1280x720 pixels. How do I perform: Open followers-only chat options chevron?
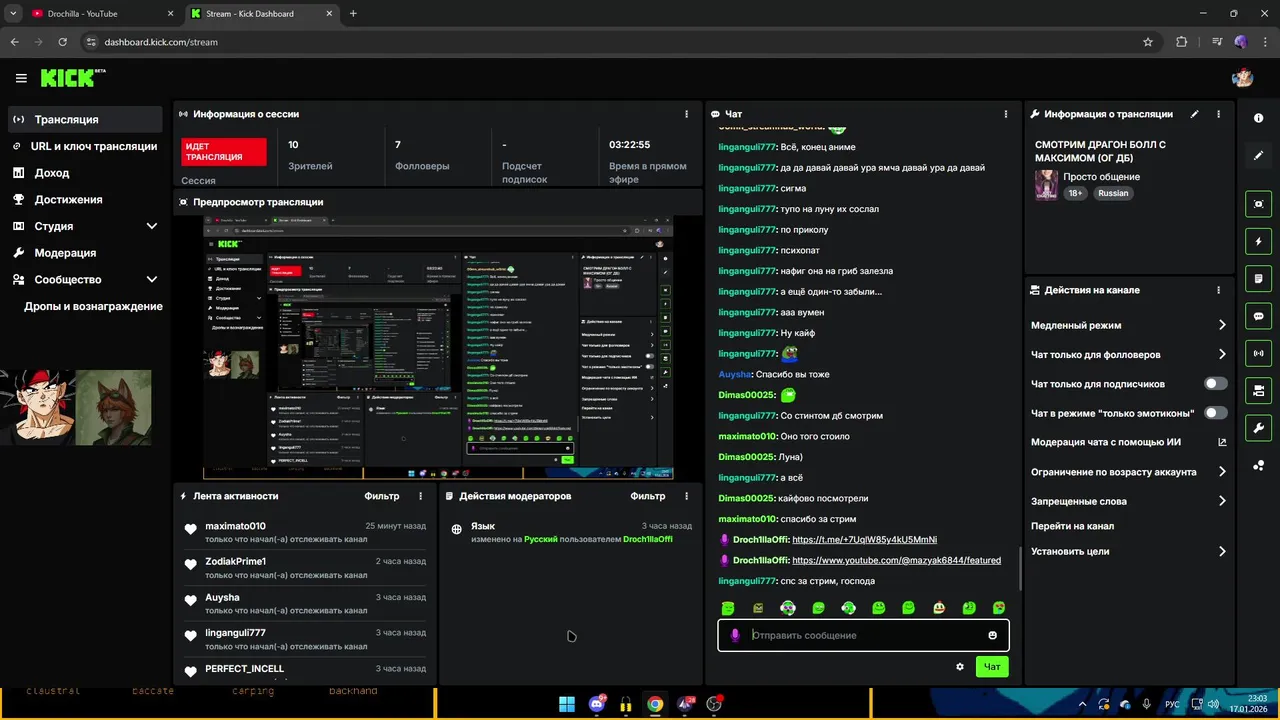point(1222,354)
